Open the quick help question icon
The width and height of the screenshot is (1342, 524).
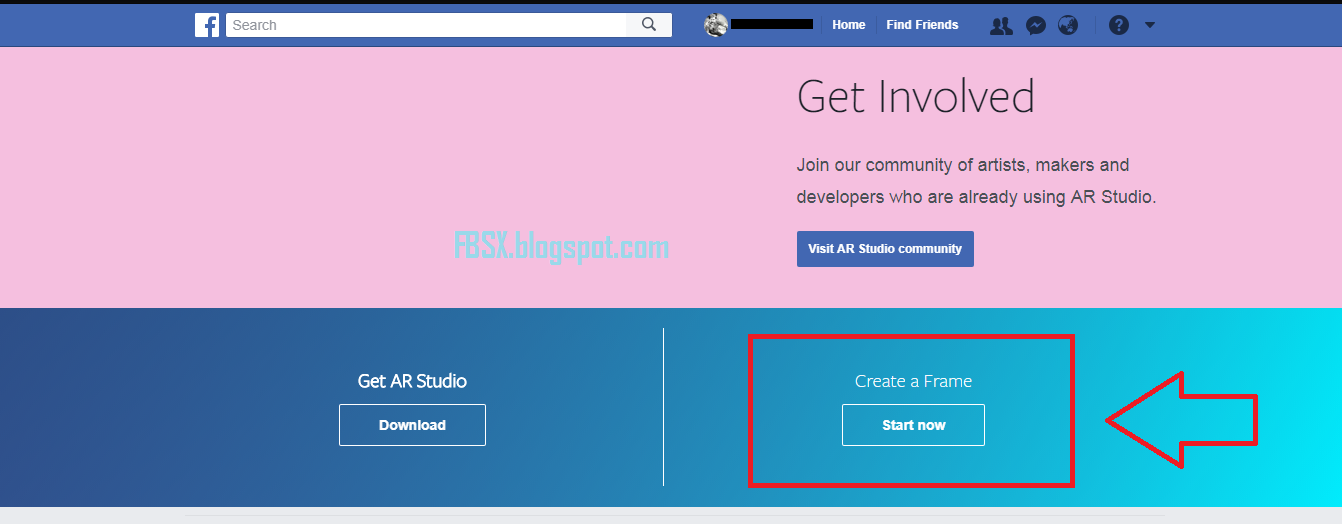(1119, 26)
